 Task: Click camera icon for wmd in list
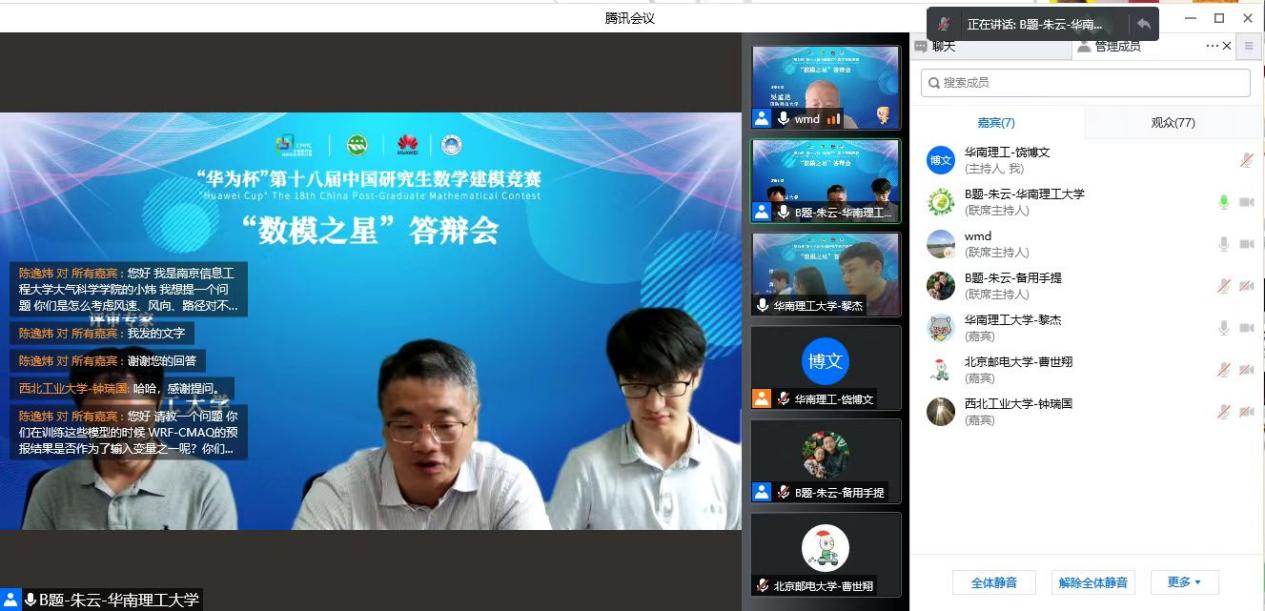pos(1246,244)
